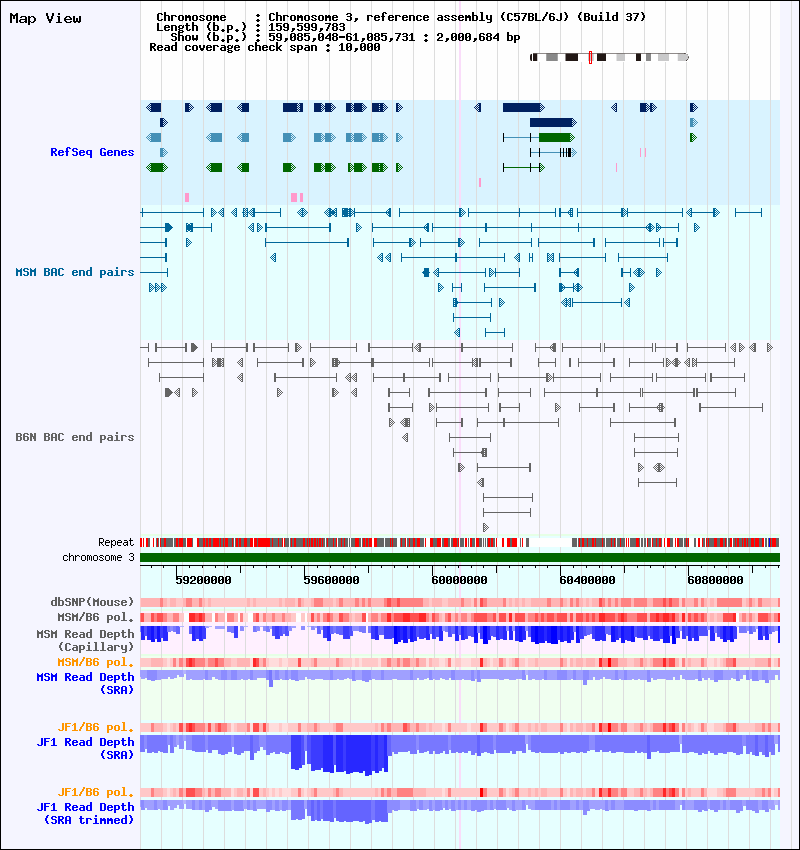This screenshot has width=800, height=850.
Task: Click the gray MSM/B6 pol. label
Action: [95, 617]
